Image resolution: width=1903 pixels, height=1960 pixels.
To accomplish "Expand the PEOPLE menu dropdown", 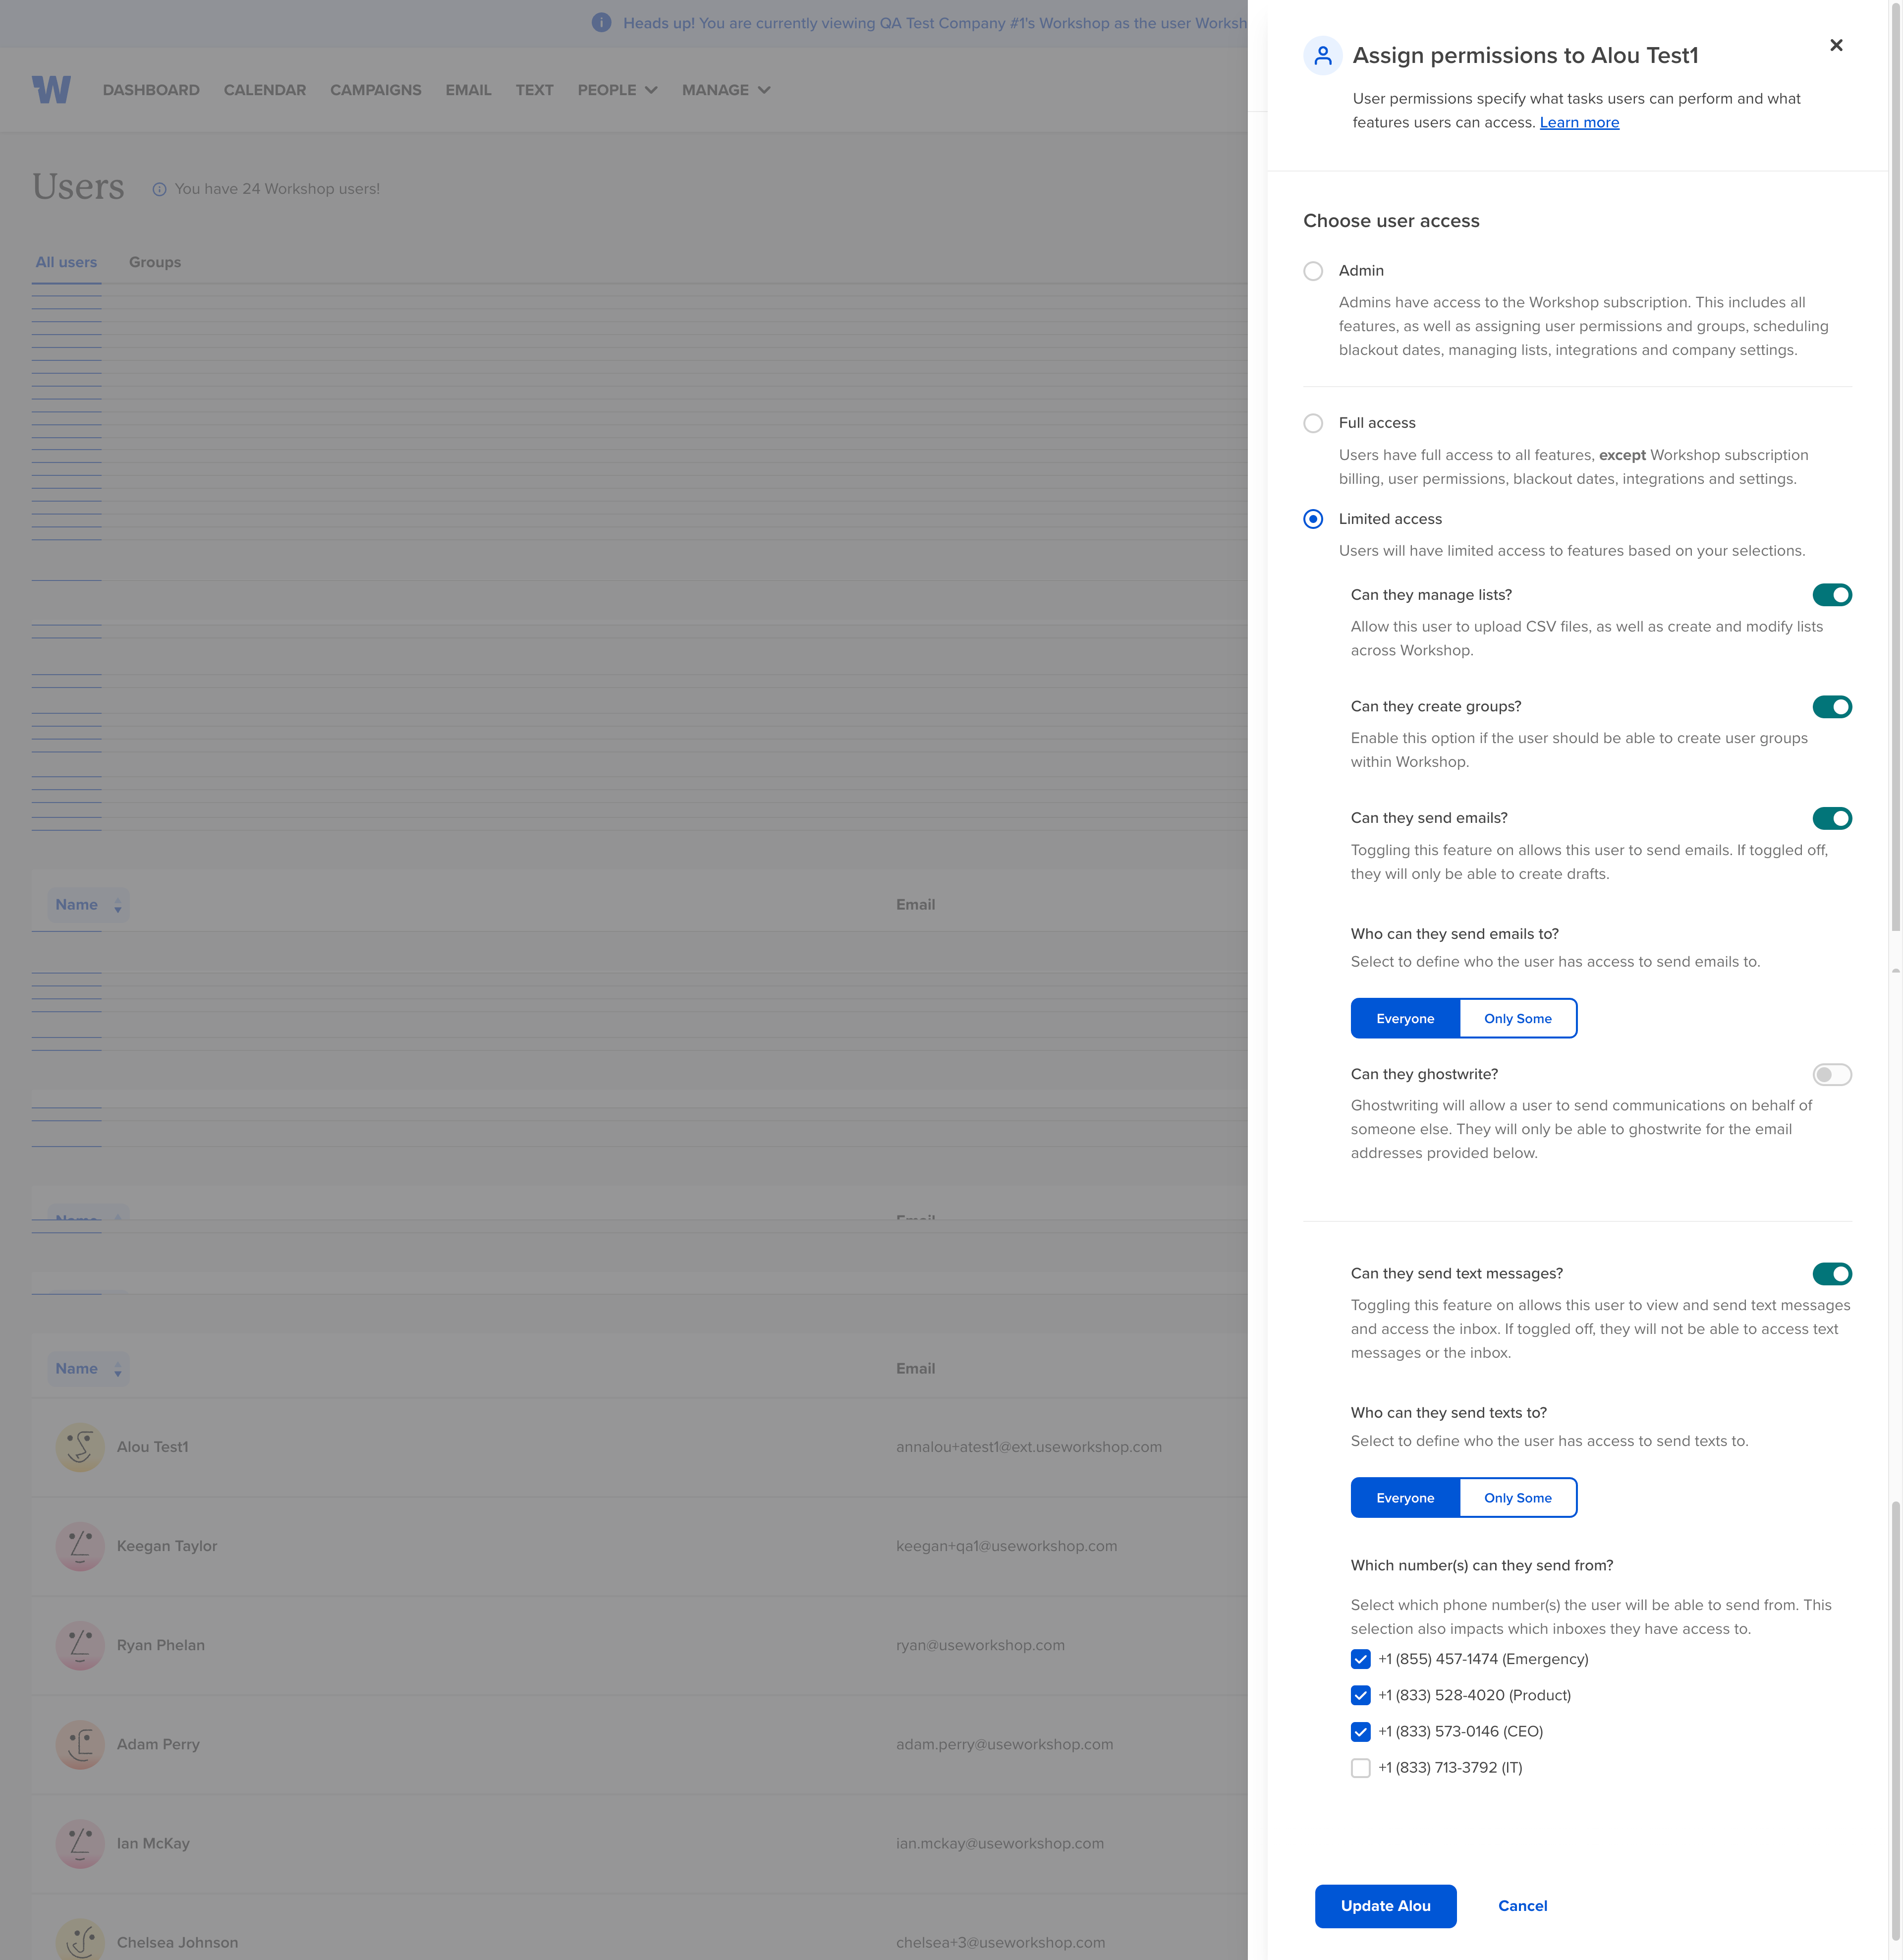I will [x=617, y=90].
